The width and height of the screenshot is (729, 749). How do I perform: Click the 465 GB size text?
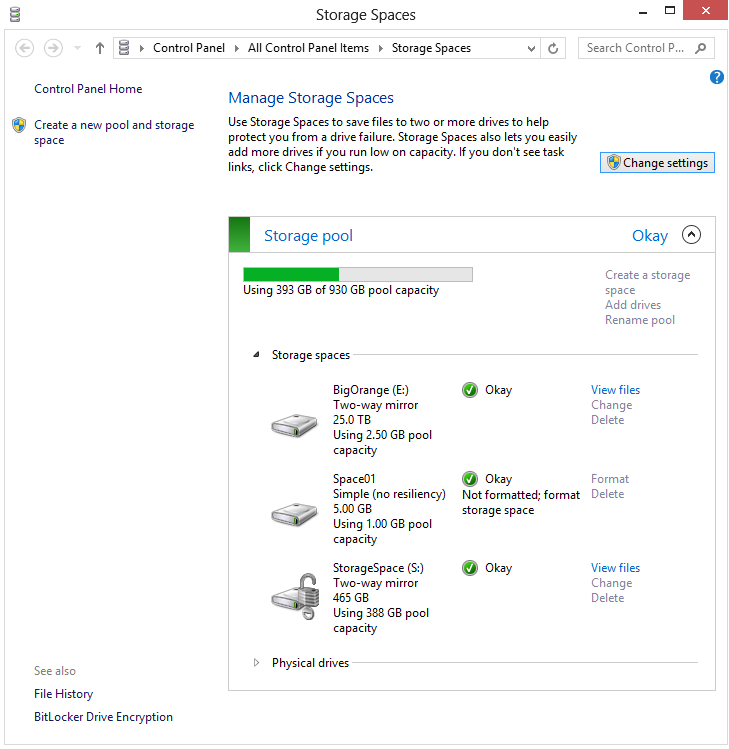click(x=351, y=598)
